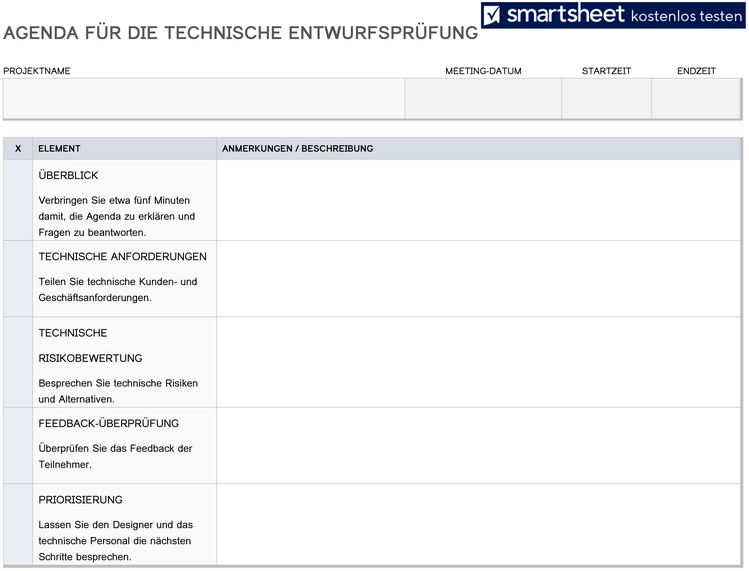
Task: Click text 'Verbringen Sie etwa fünf Minuten'
Action: pos(114,200)
